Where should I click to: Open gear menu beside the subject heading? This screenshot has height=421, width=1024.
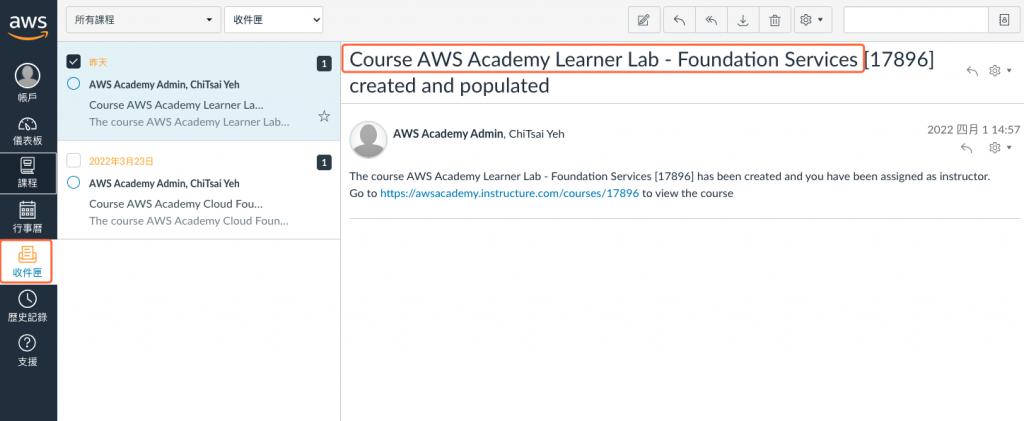[x=999, y=70]
